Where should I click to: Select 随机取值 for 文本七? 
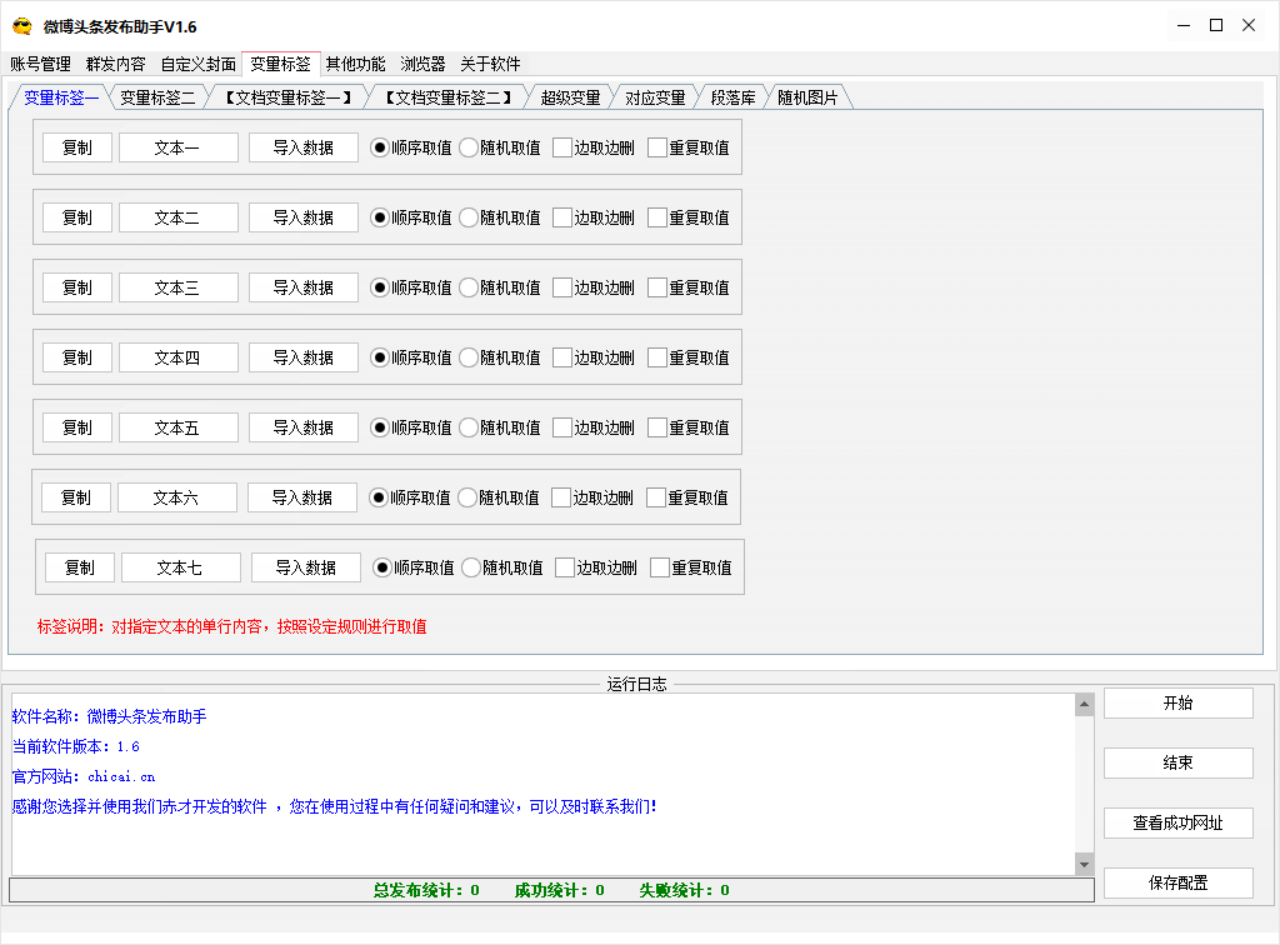click(x=502, y=567)
